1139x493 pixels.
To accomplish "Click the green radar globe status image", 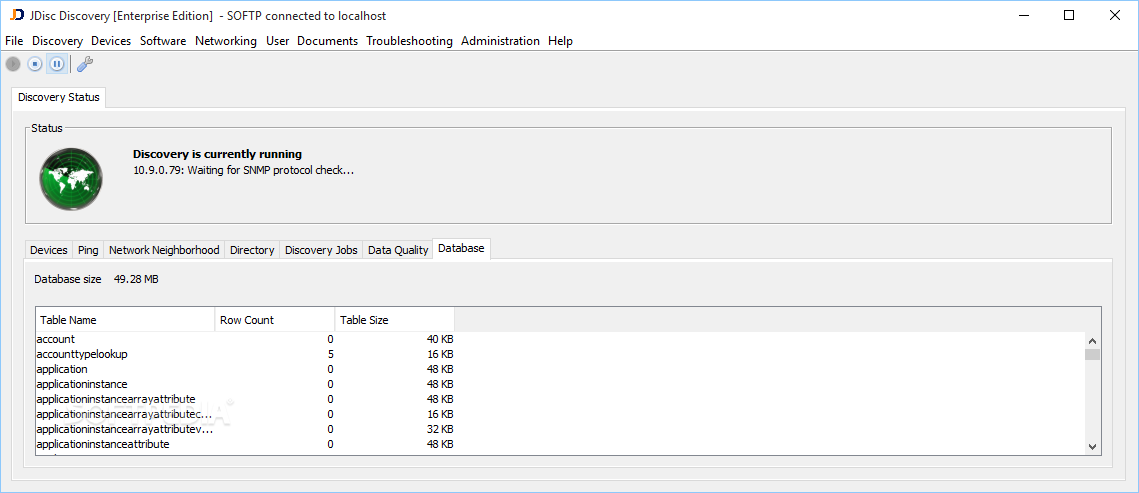I will click(x=70, y=179).
